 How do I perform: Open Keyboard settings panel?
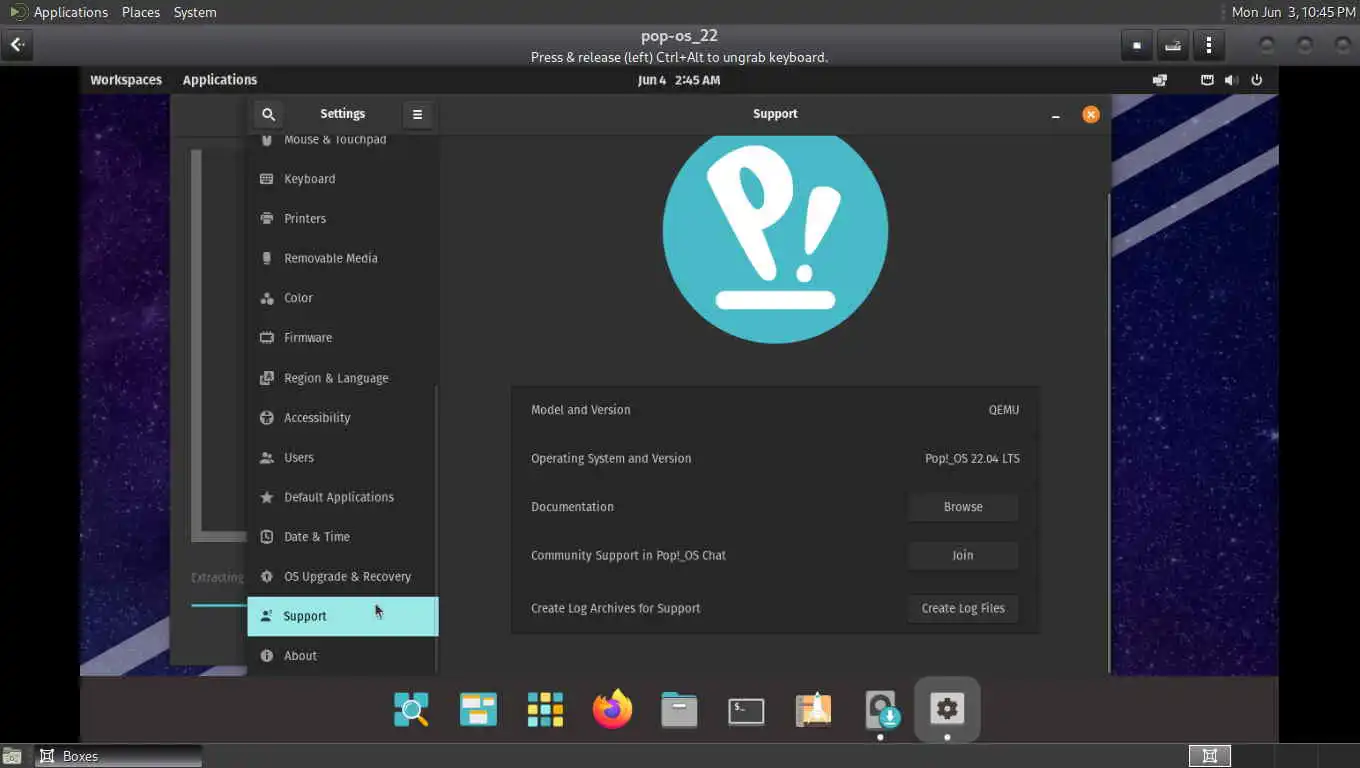342,179
